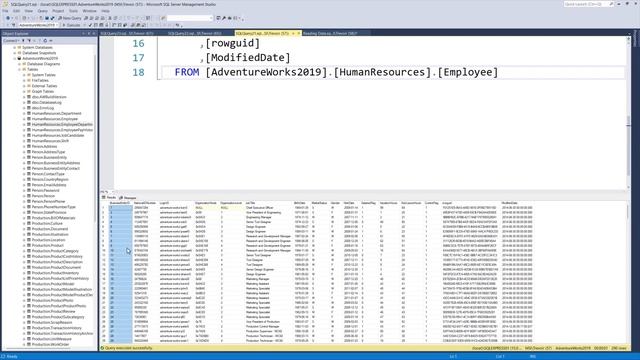Viewport: 640px width, 360px height.
Task: Open the Messages tab
Action: tap(128, 198)
